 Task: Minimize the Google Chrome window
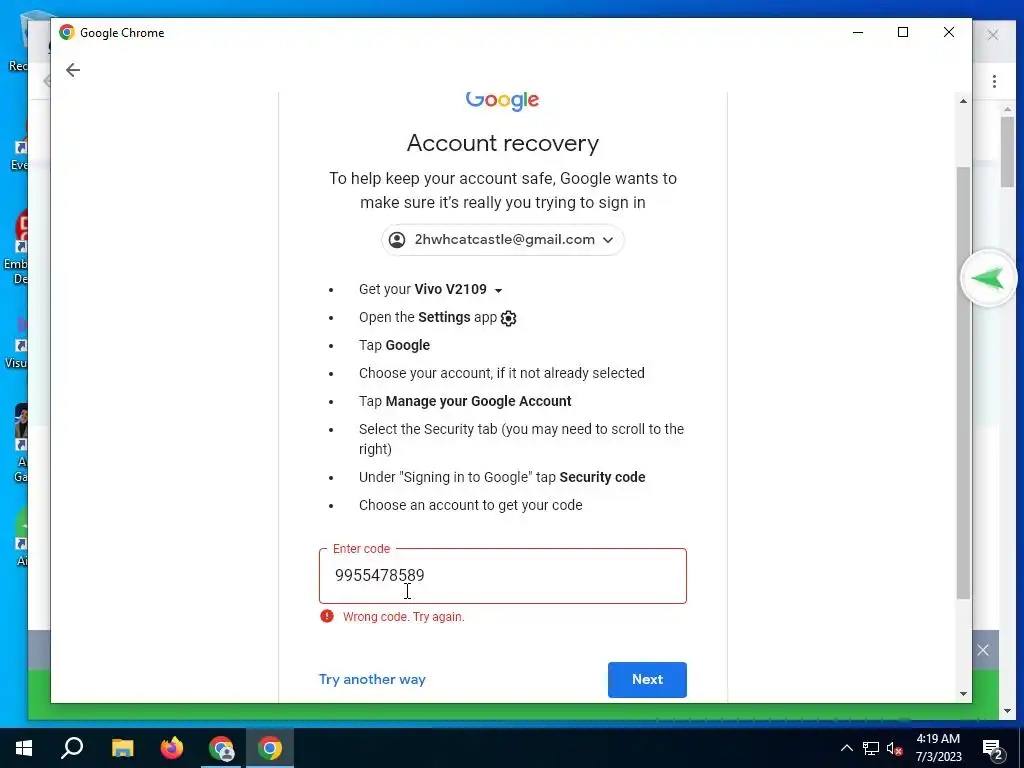point(858,33)
